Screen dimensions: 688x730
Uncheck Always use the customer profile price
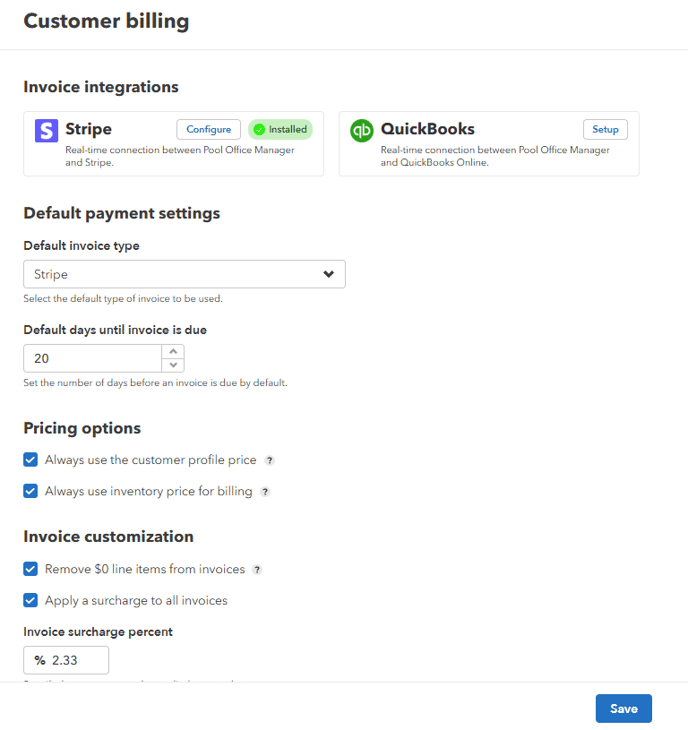[31, 460]
